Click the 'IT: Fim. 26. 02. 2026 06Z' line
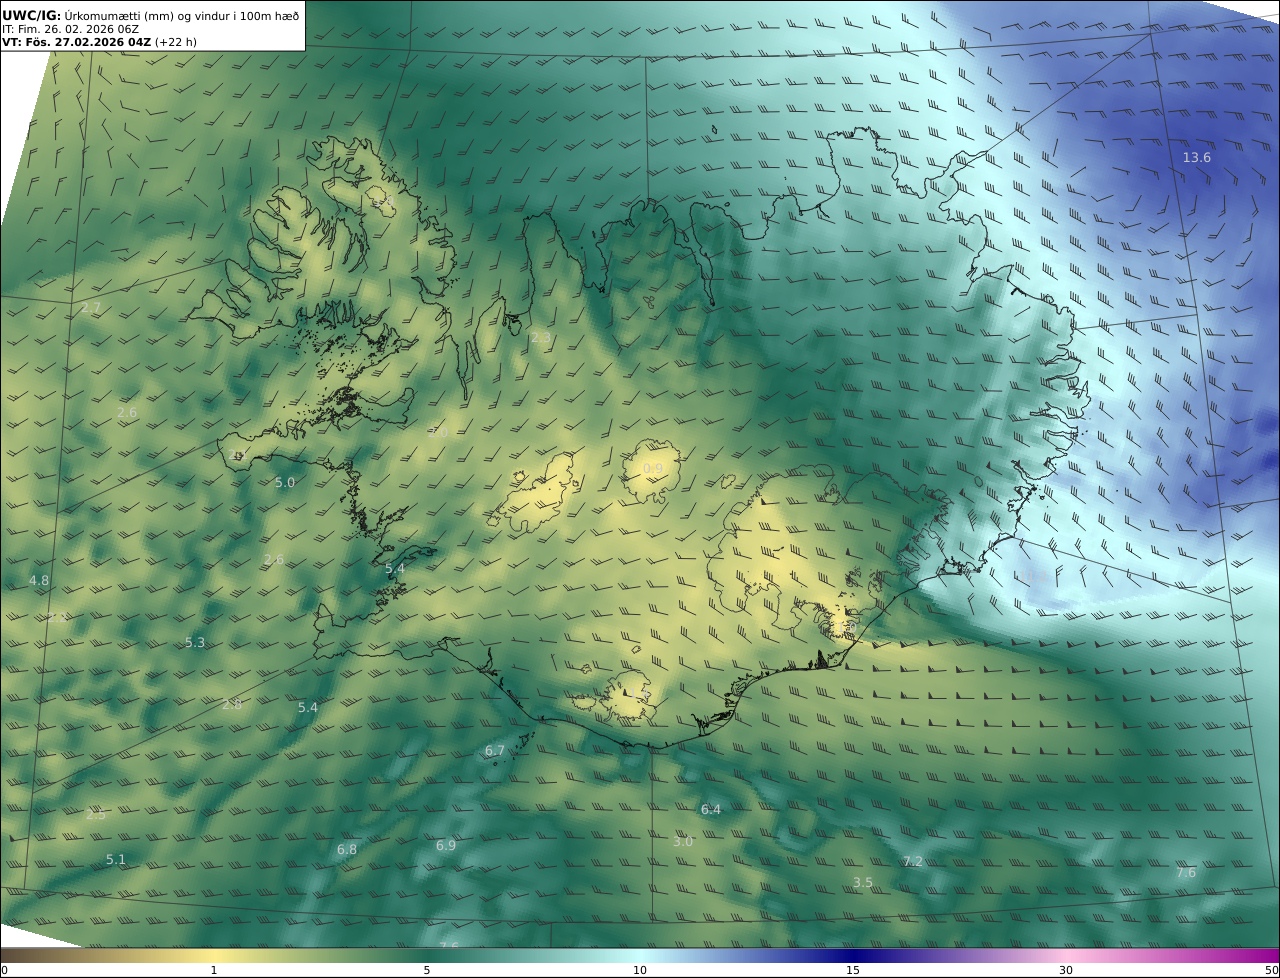 [70, 29]
